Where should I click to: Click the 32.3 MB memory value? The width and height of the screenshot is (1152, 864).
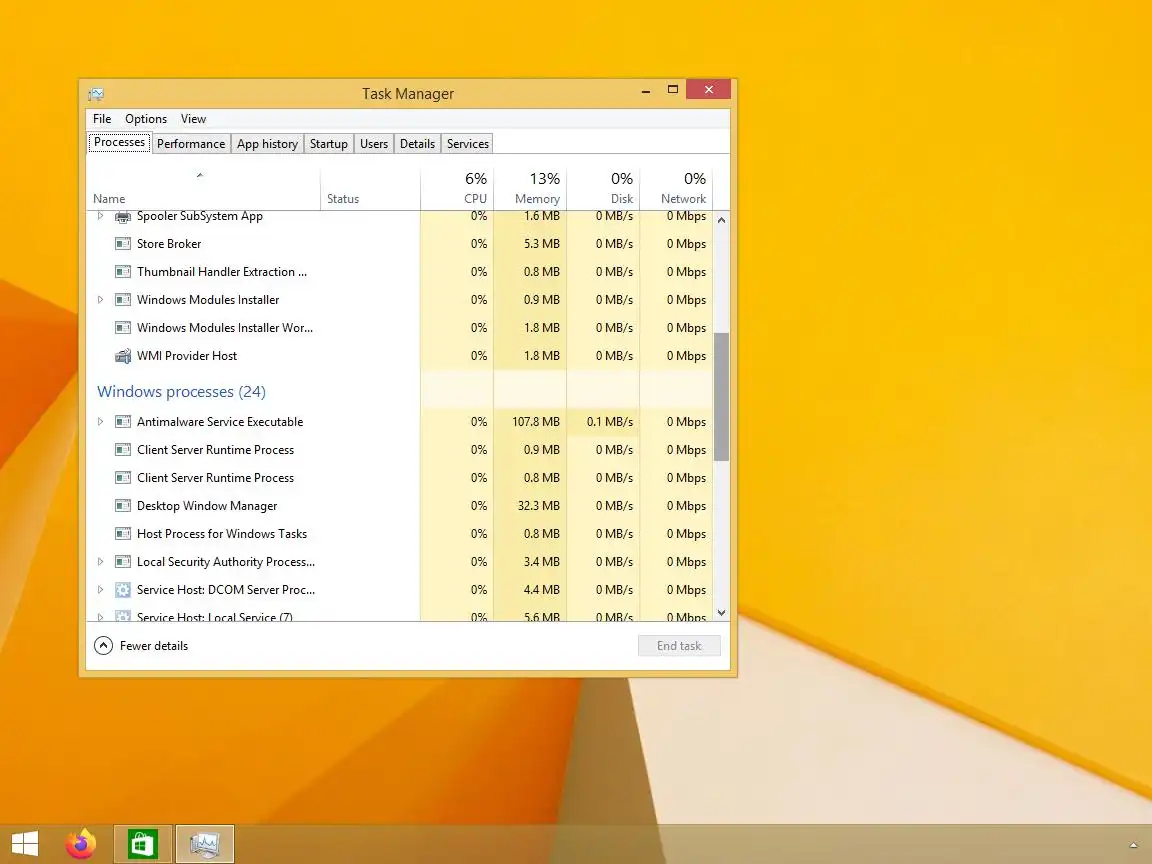(x=539, y=505)
